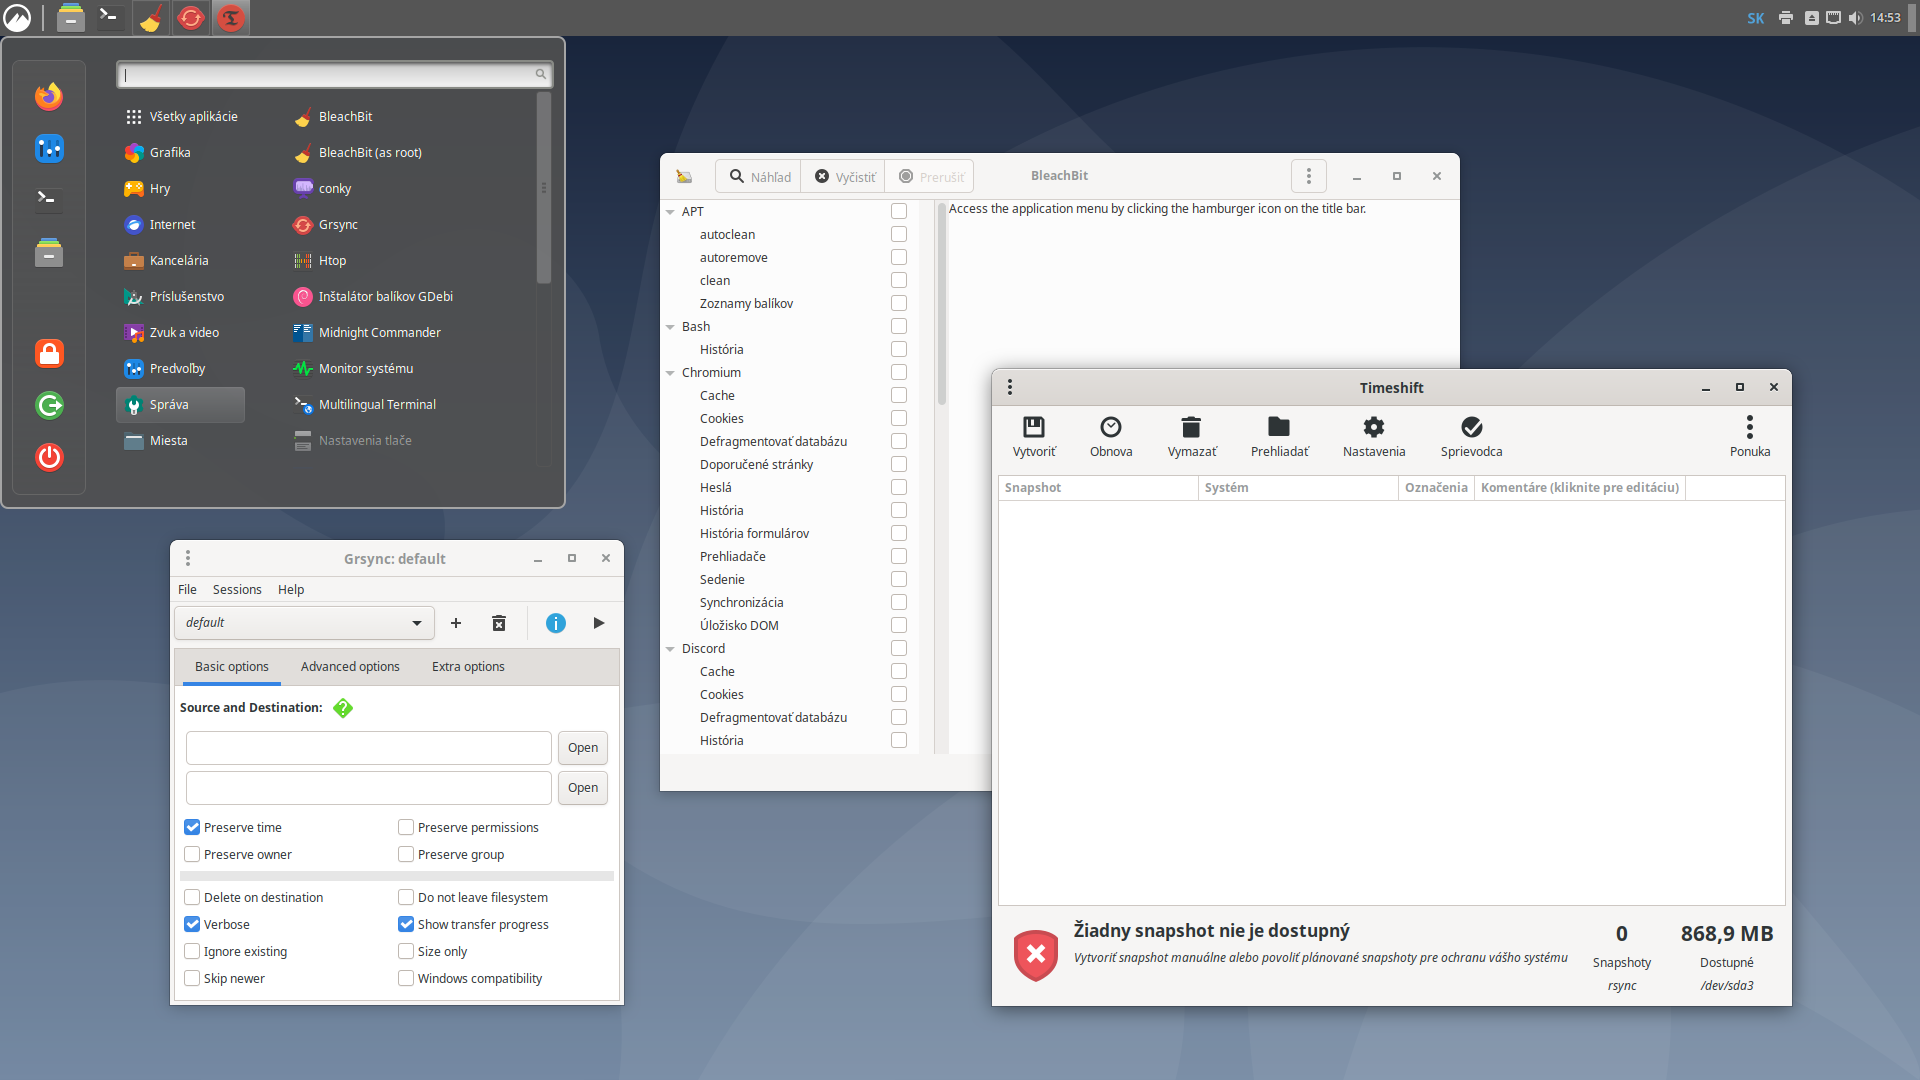The width and height of the screenshot is (1920, 1080).
Task: Toggle Preserve time checkbox
Action: (x=192, y=827)
